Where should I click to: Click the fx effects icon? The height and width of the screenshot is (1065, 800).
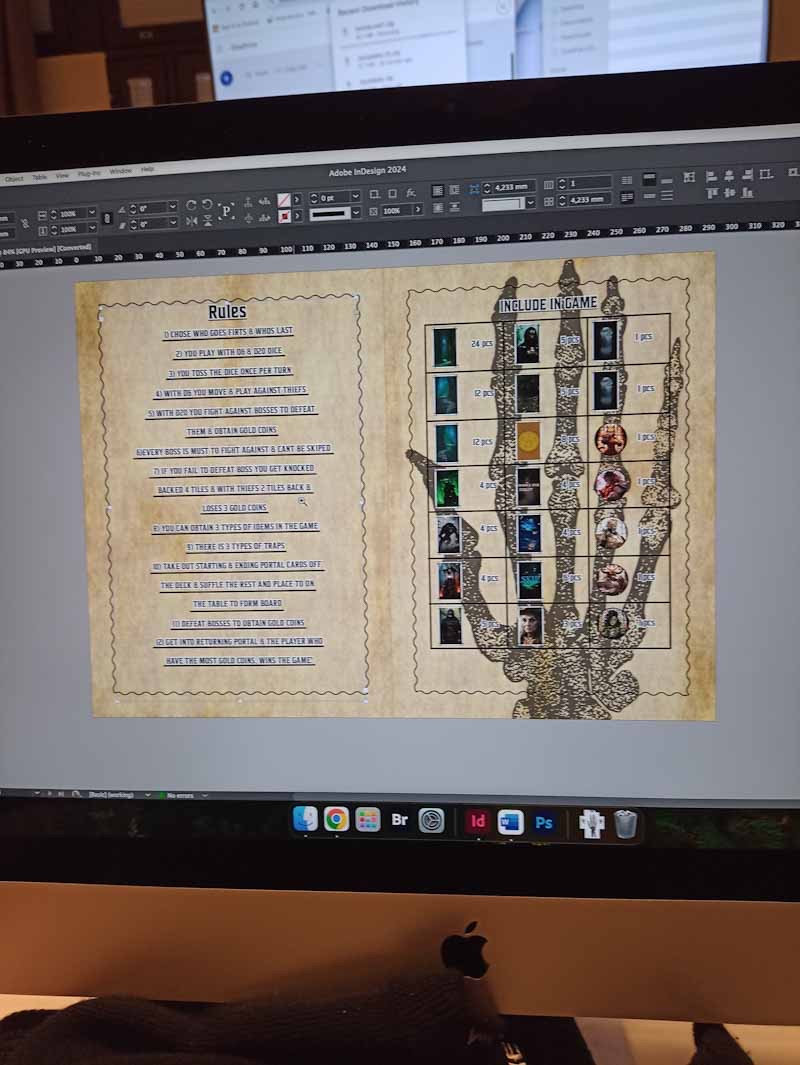tap(410, 192)
